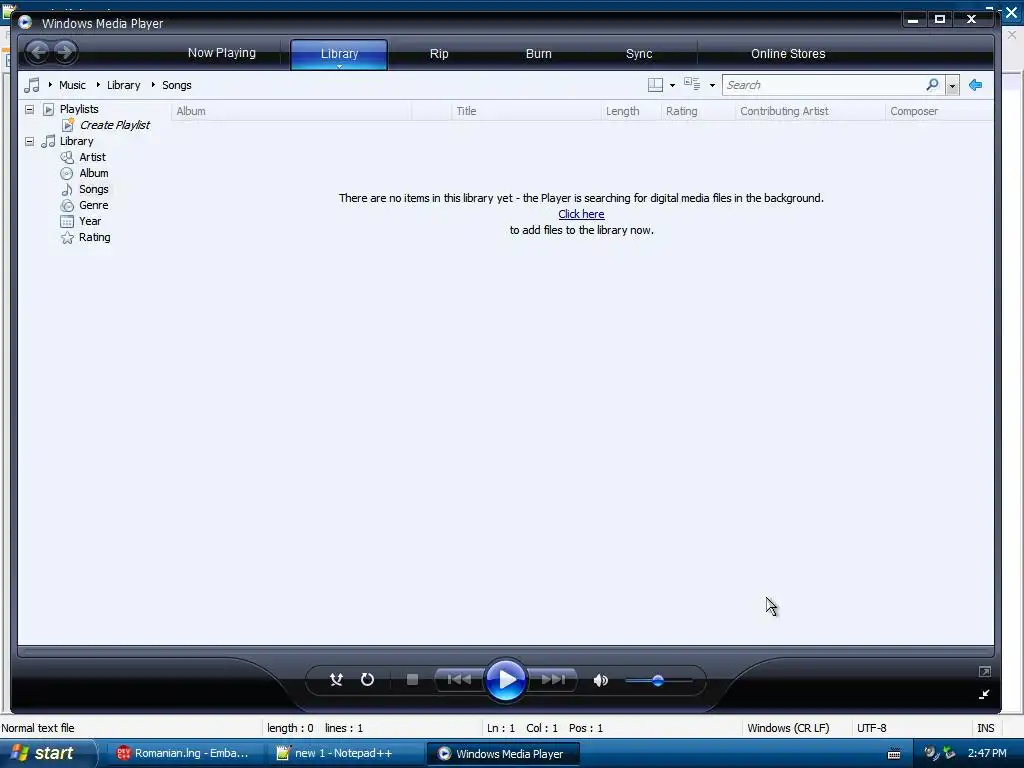The image size is (1024, 768).
Task: Click the Forward navigation arrow button
Action: click(65, 52)
